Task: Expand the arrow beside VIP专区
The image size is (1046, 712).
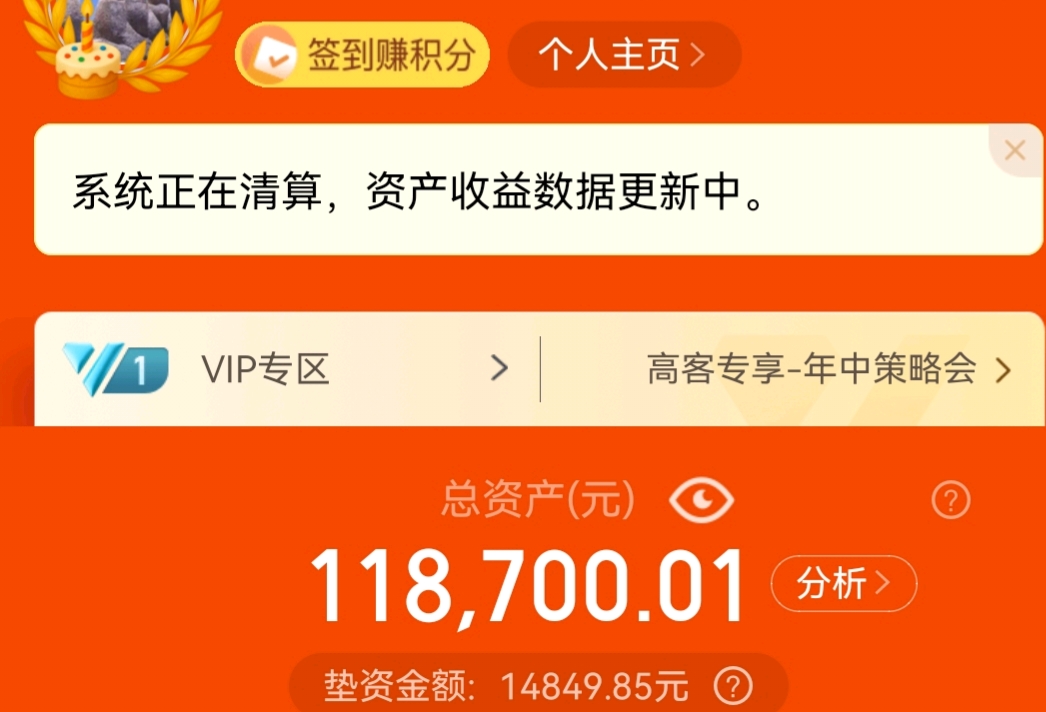Action: pyautogui.click(x=499, y=368)
